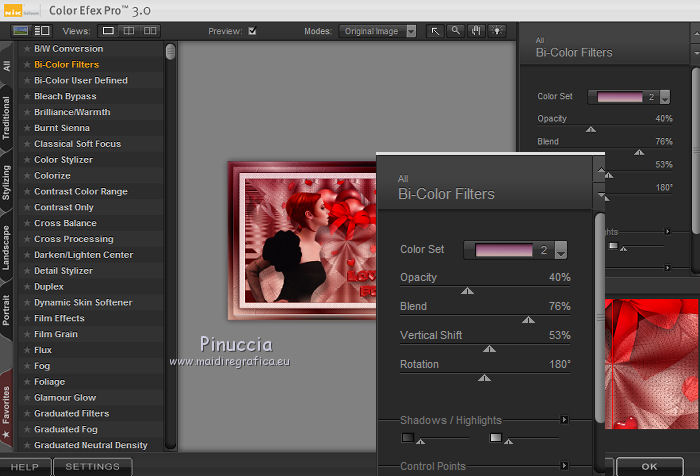Mark Graduated Fog as favorite with its star
Screen dimensions: 700x476
pos(27,429)
